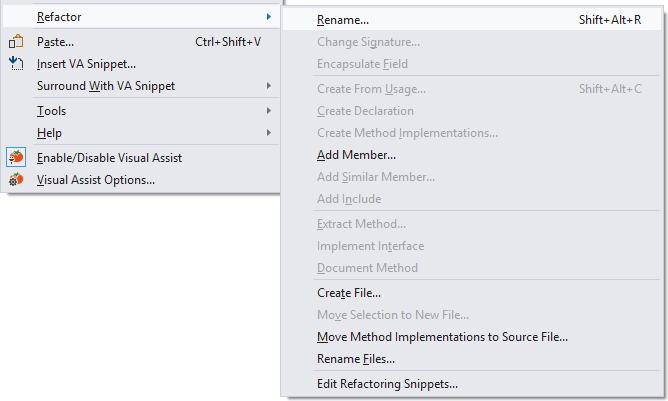Image resolution: width=668 pixels, height=401 pixels.
Task: Click the Help menu entry
Action: click(49, 133)
